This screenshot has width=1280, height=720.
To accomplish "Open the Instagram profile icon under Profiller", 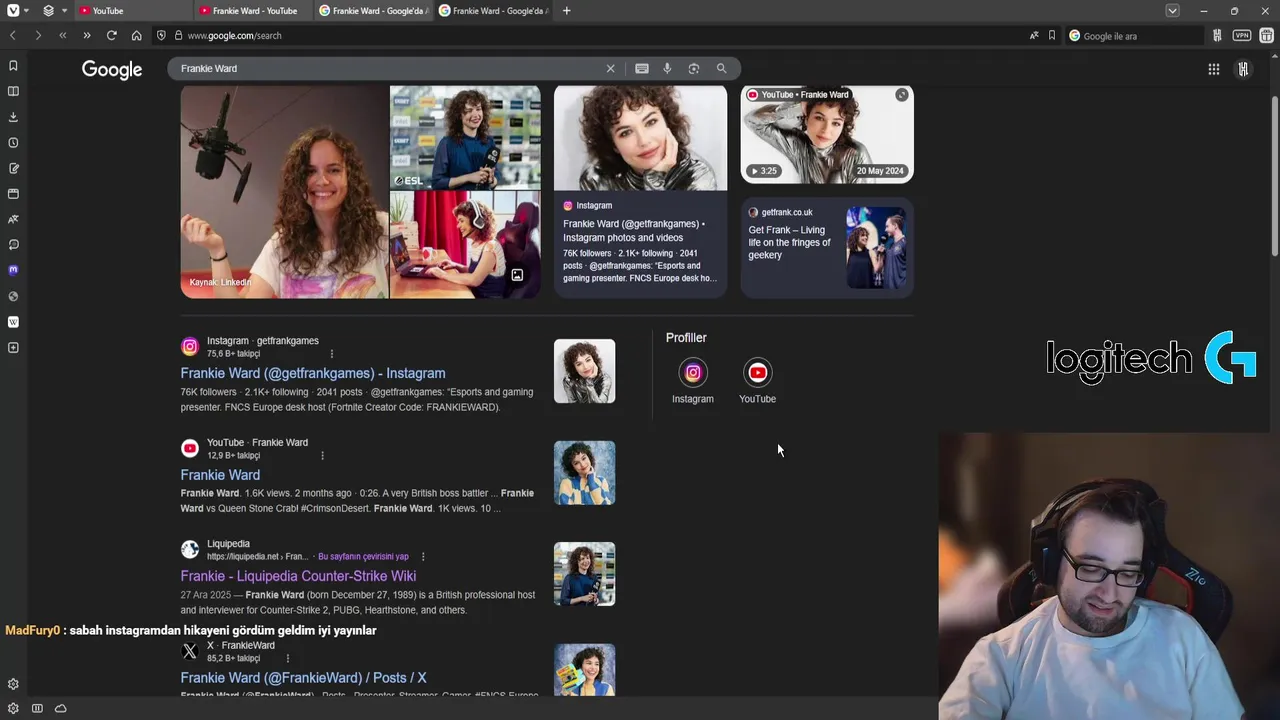I will (693, 373).
